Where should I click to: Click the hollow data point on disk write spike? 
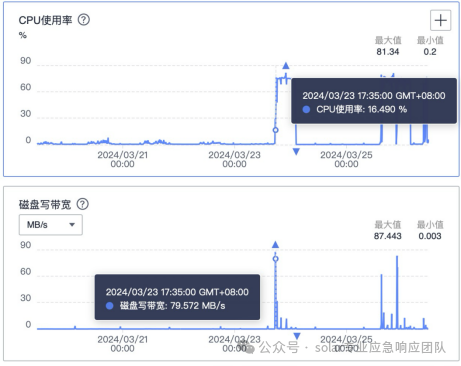275,259
